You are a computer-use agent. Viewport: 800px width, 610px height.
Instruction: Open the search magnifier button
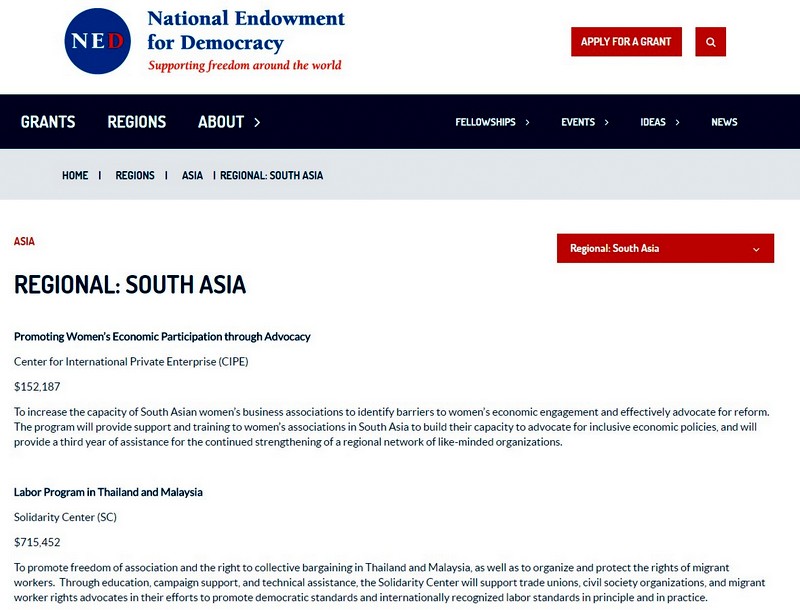tap(710, 42)
